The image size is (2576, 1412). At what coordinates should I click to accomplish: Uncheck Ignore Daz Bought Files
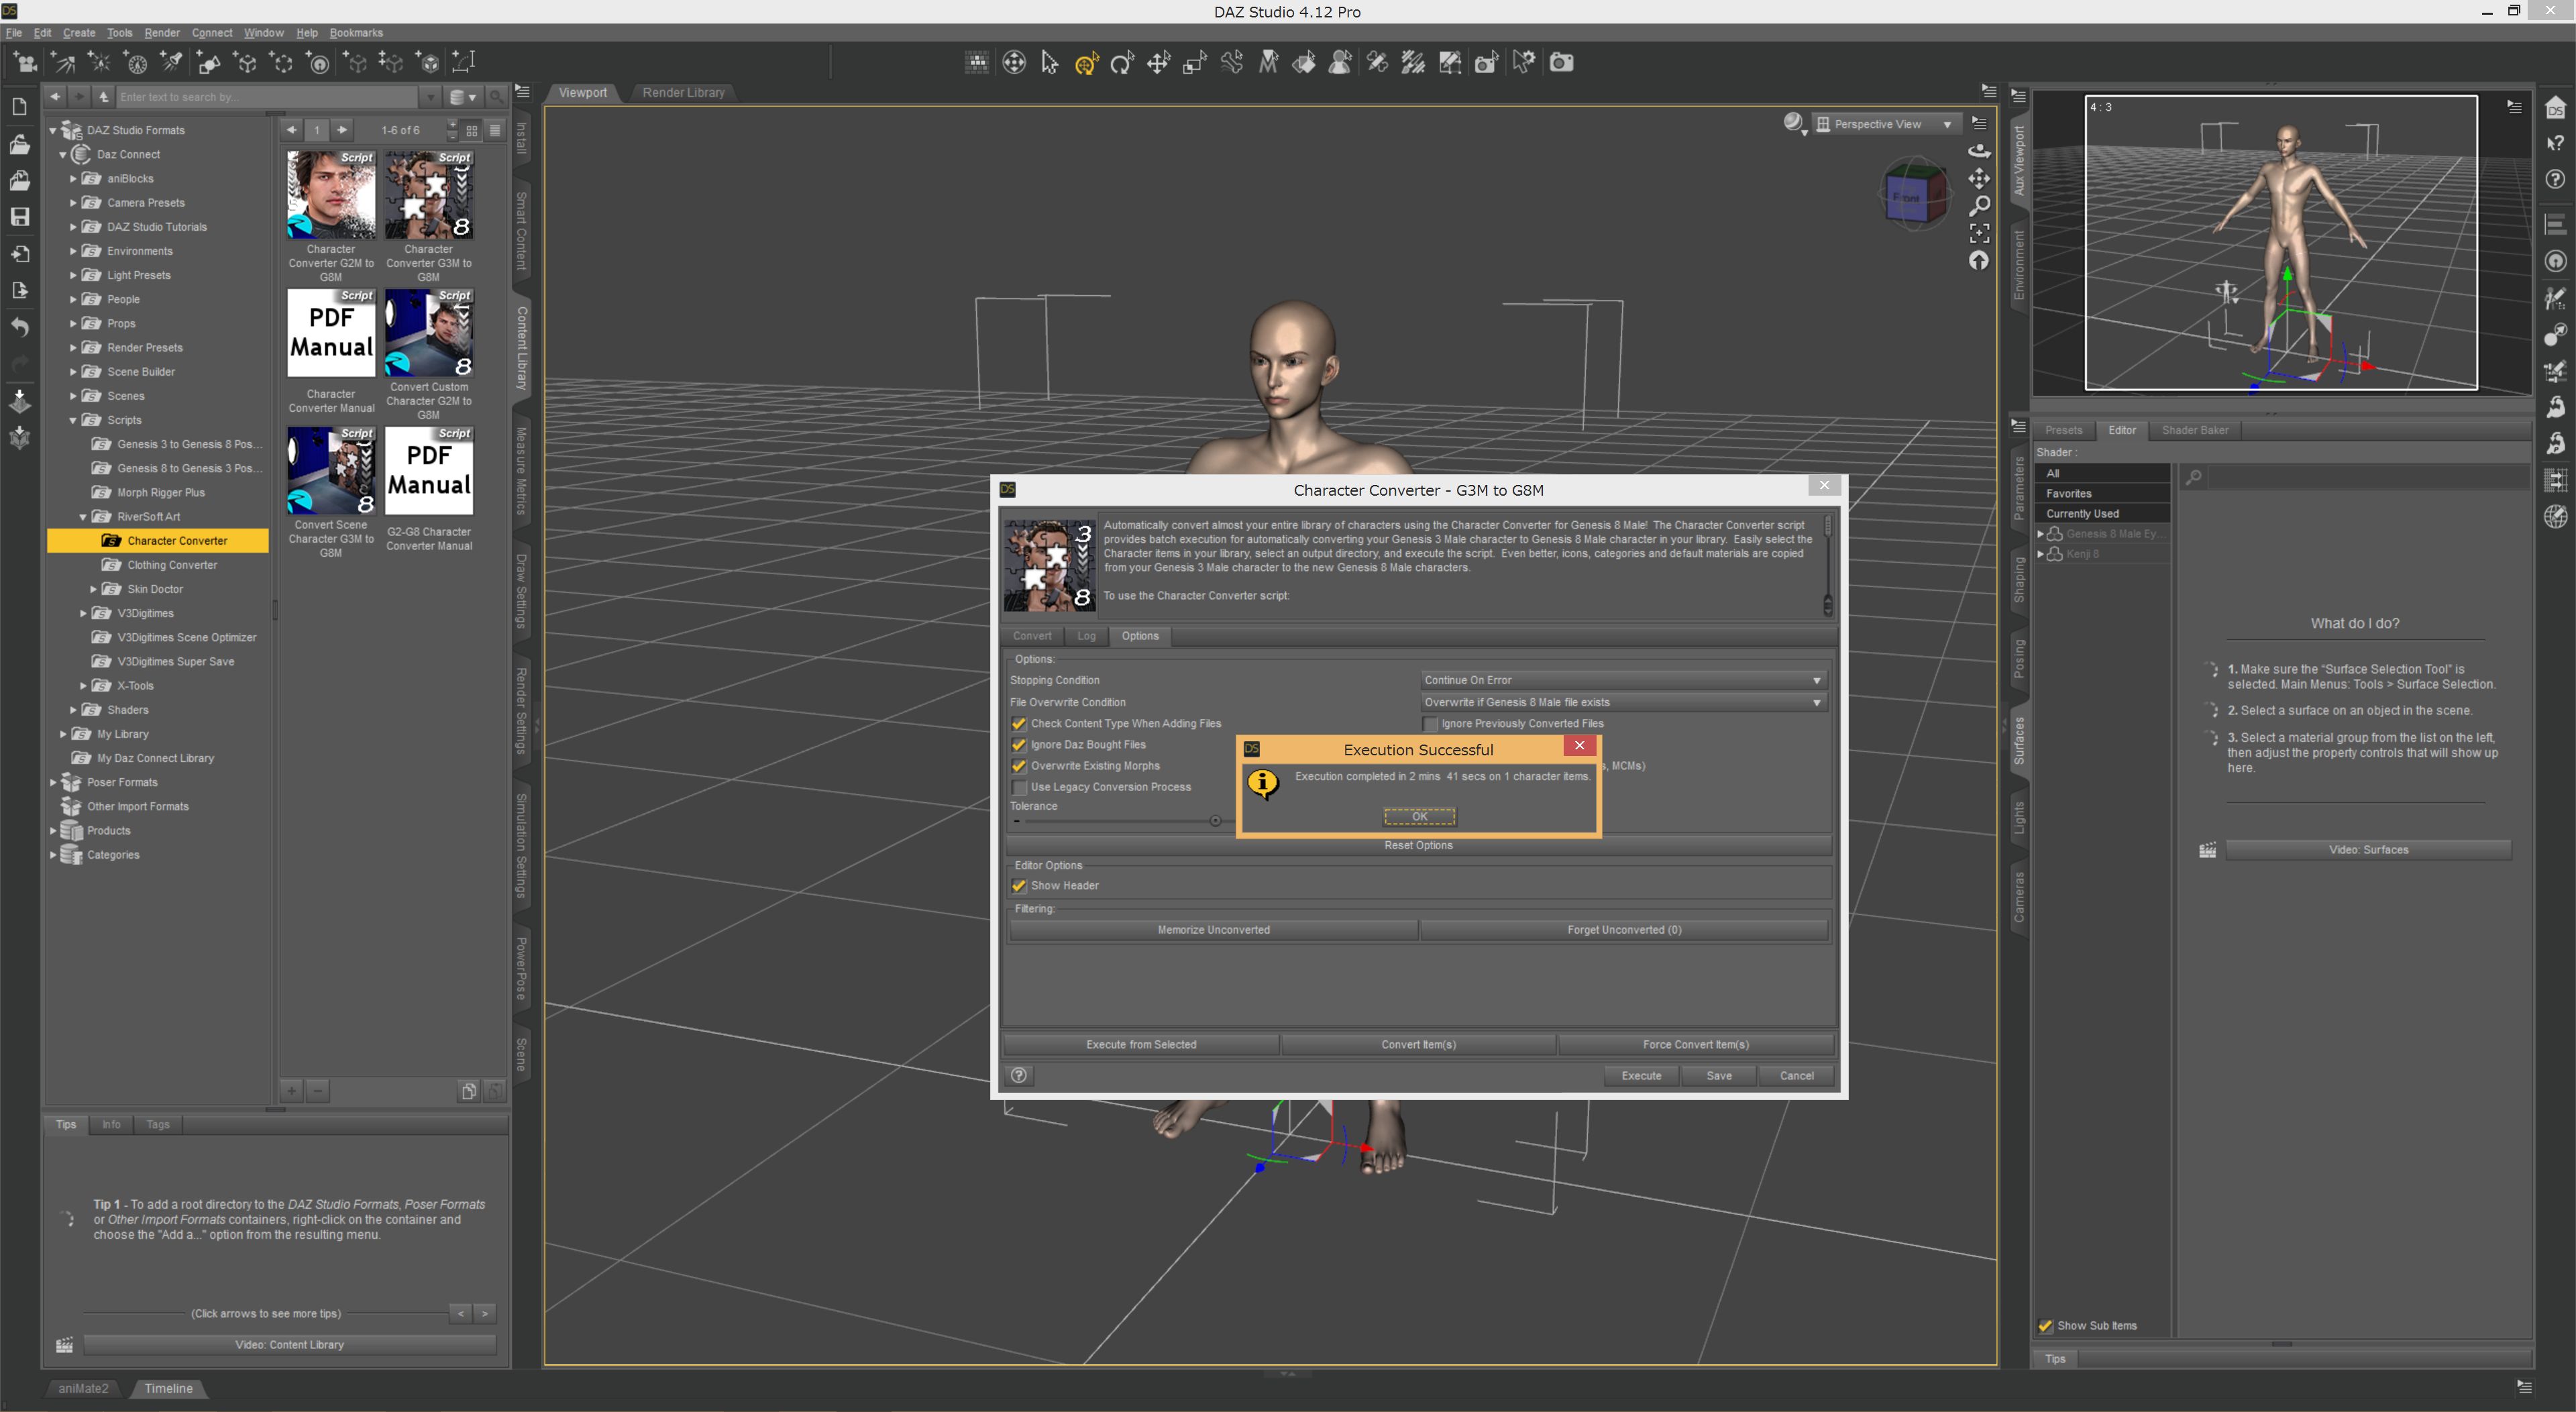click(1019, 745)
